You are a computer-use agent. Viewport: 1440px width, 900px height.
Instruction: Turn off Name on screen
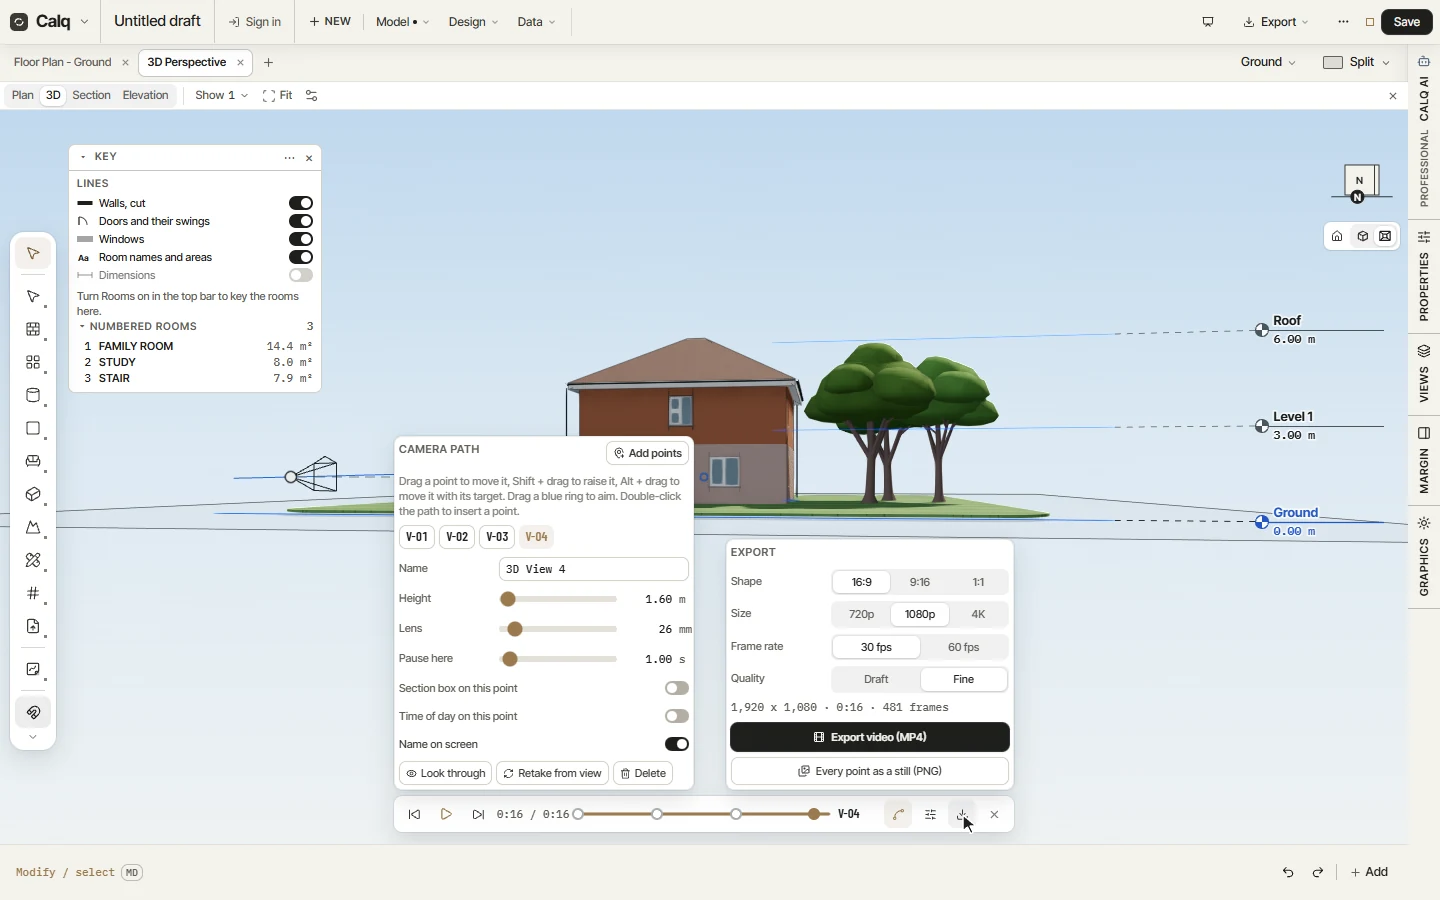pos(677,744)
